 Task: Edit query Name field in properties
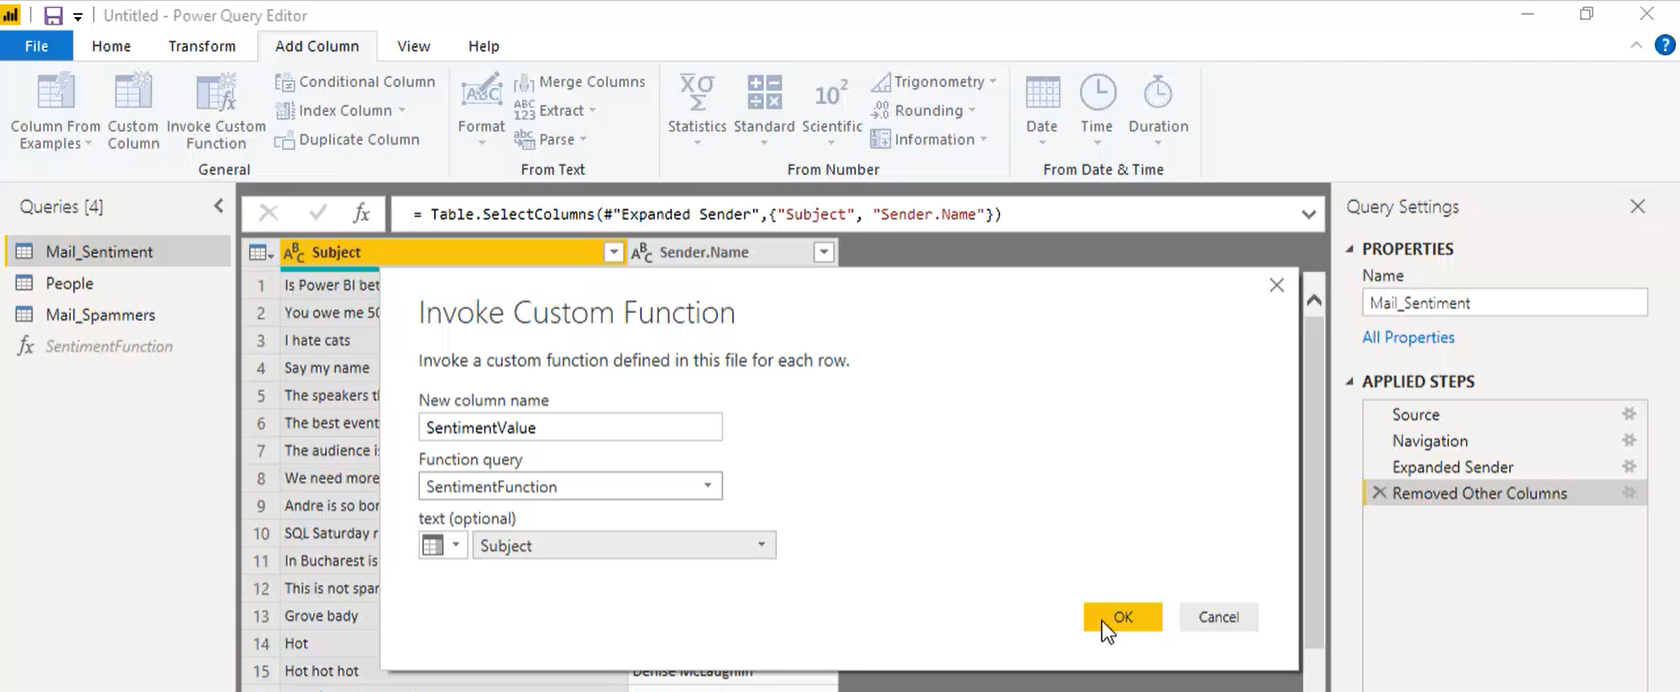point(1505,303)
